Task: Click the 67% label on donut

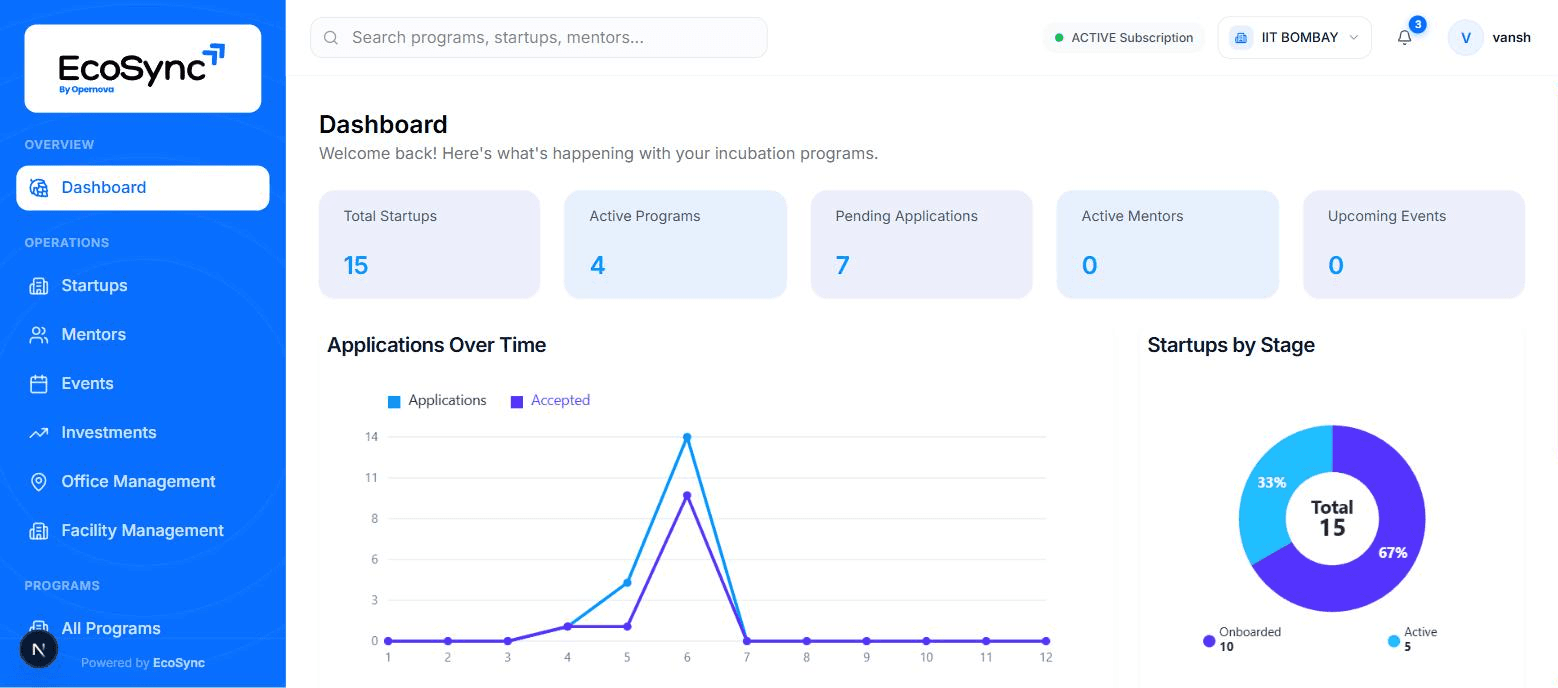Action: (x=1393, y=552)
